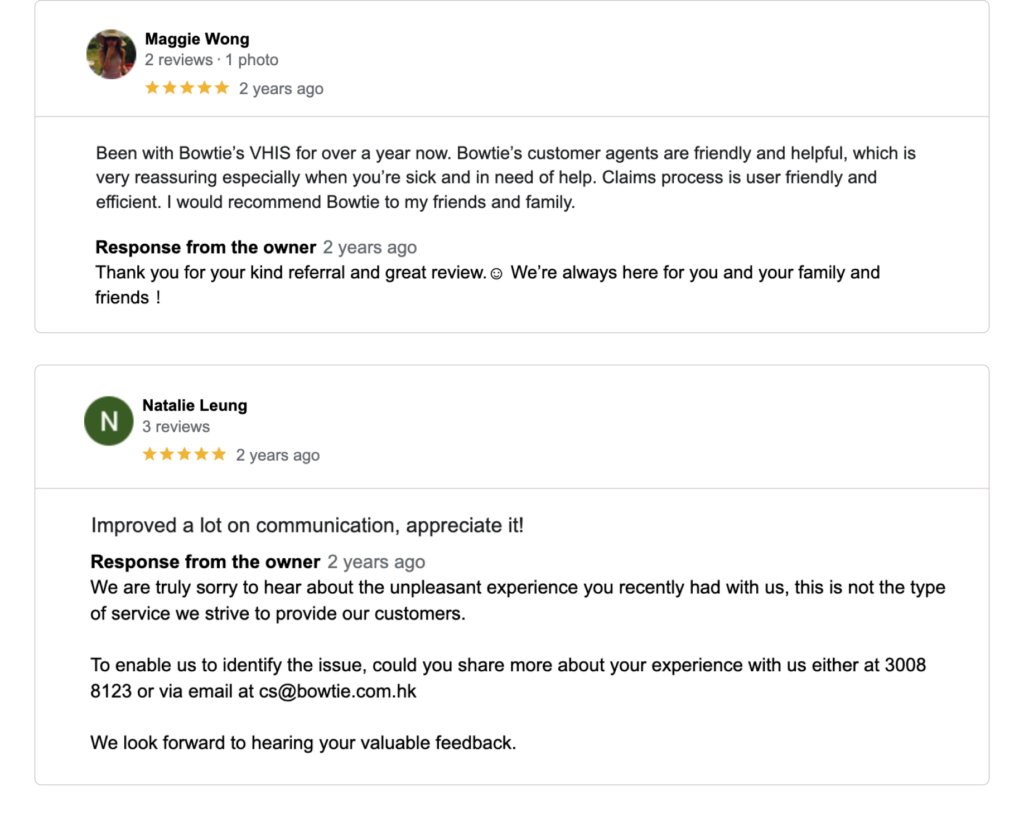This screenshot has height=823, width=1024.
Task: Click "Response from the owner" in Natalie's review
Action: click(205, 562)
